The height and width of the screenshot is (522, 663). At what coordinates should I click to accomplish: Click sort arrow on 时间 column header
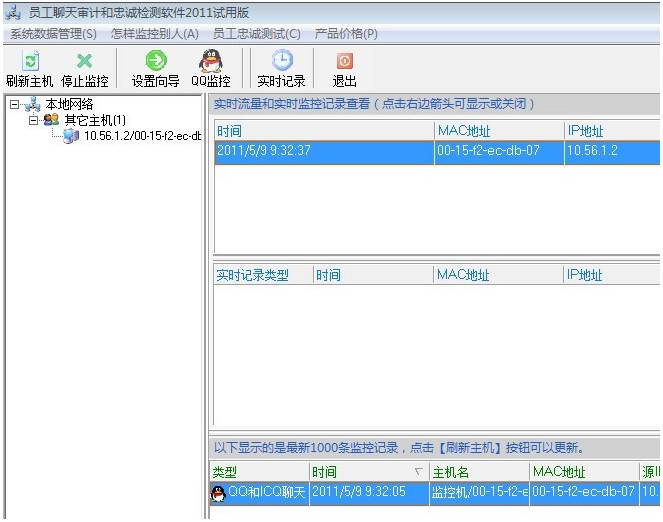[417, 472]
